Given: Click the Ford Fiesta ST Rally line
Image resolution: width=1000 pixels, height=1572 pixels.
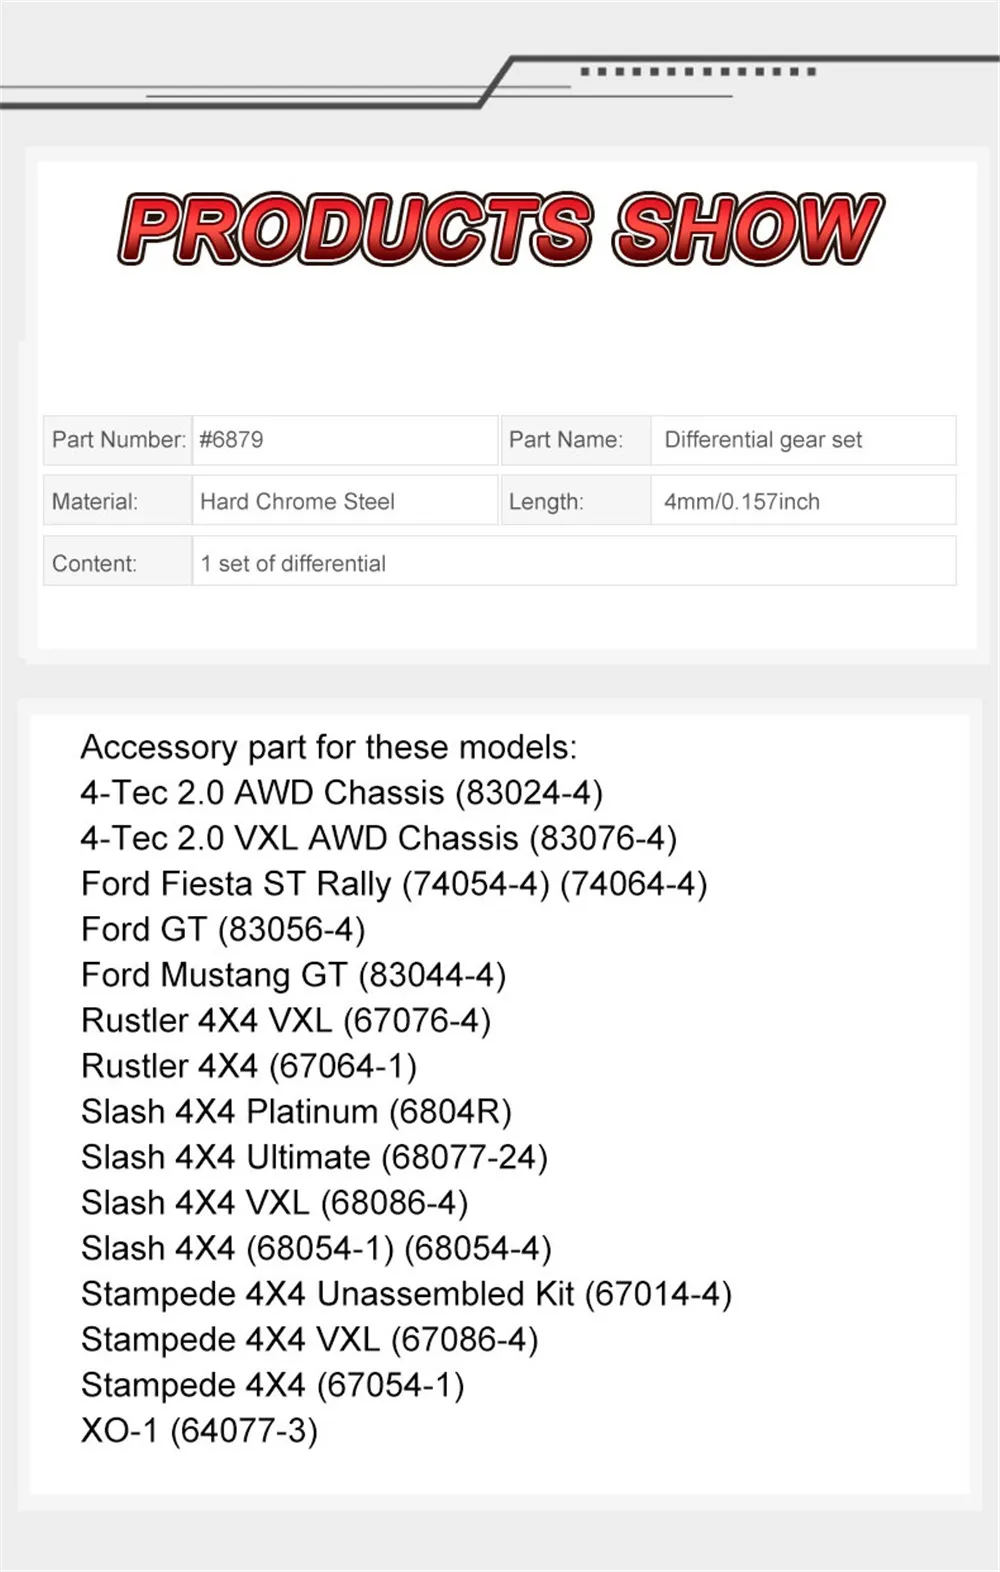Looking at the screenshot, I should click(394, 885).
